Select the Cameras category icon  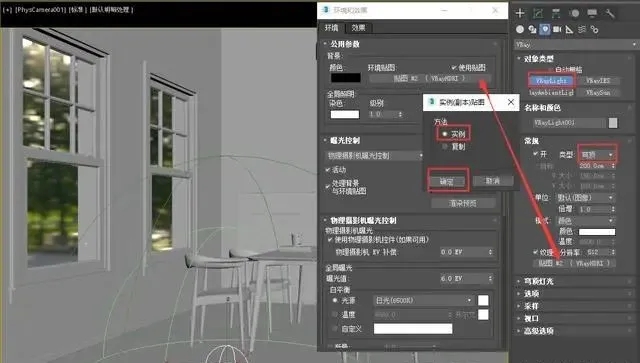pyautogui.click(x=557, y=29)
